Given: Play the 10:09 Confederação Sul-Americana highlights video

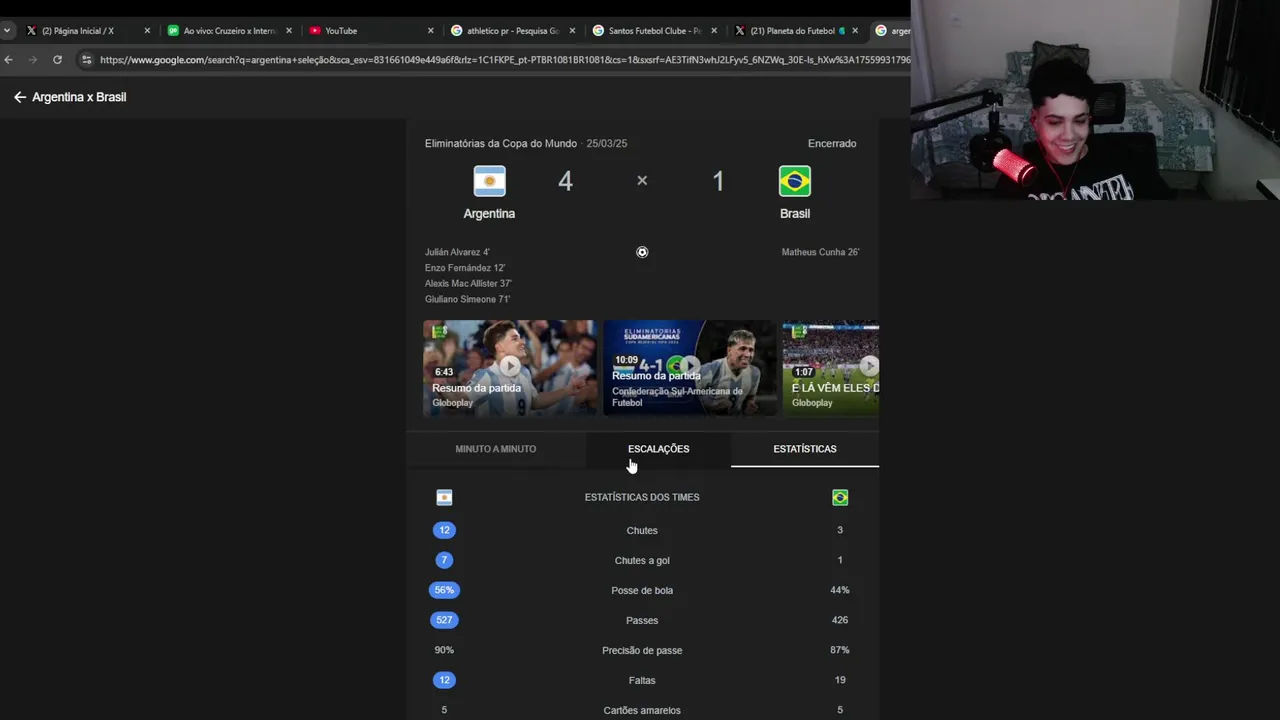Looking at the screenshot, I should [690, 367].
